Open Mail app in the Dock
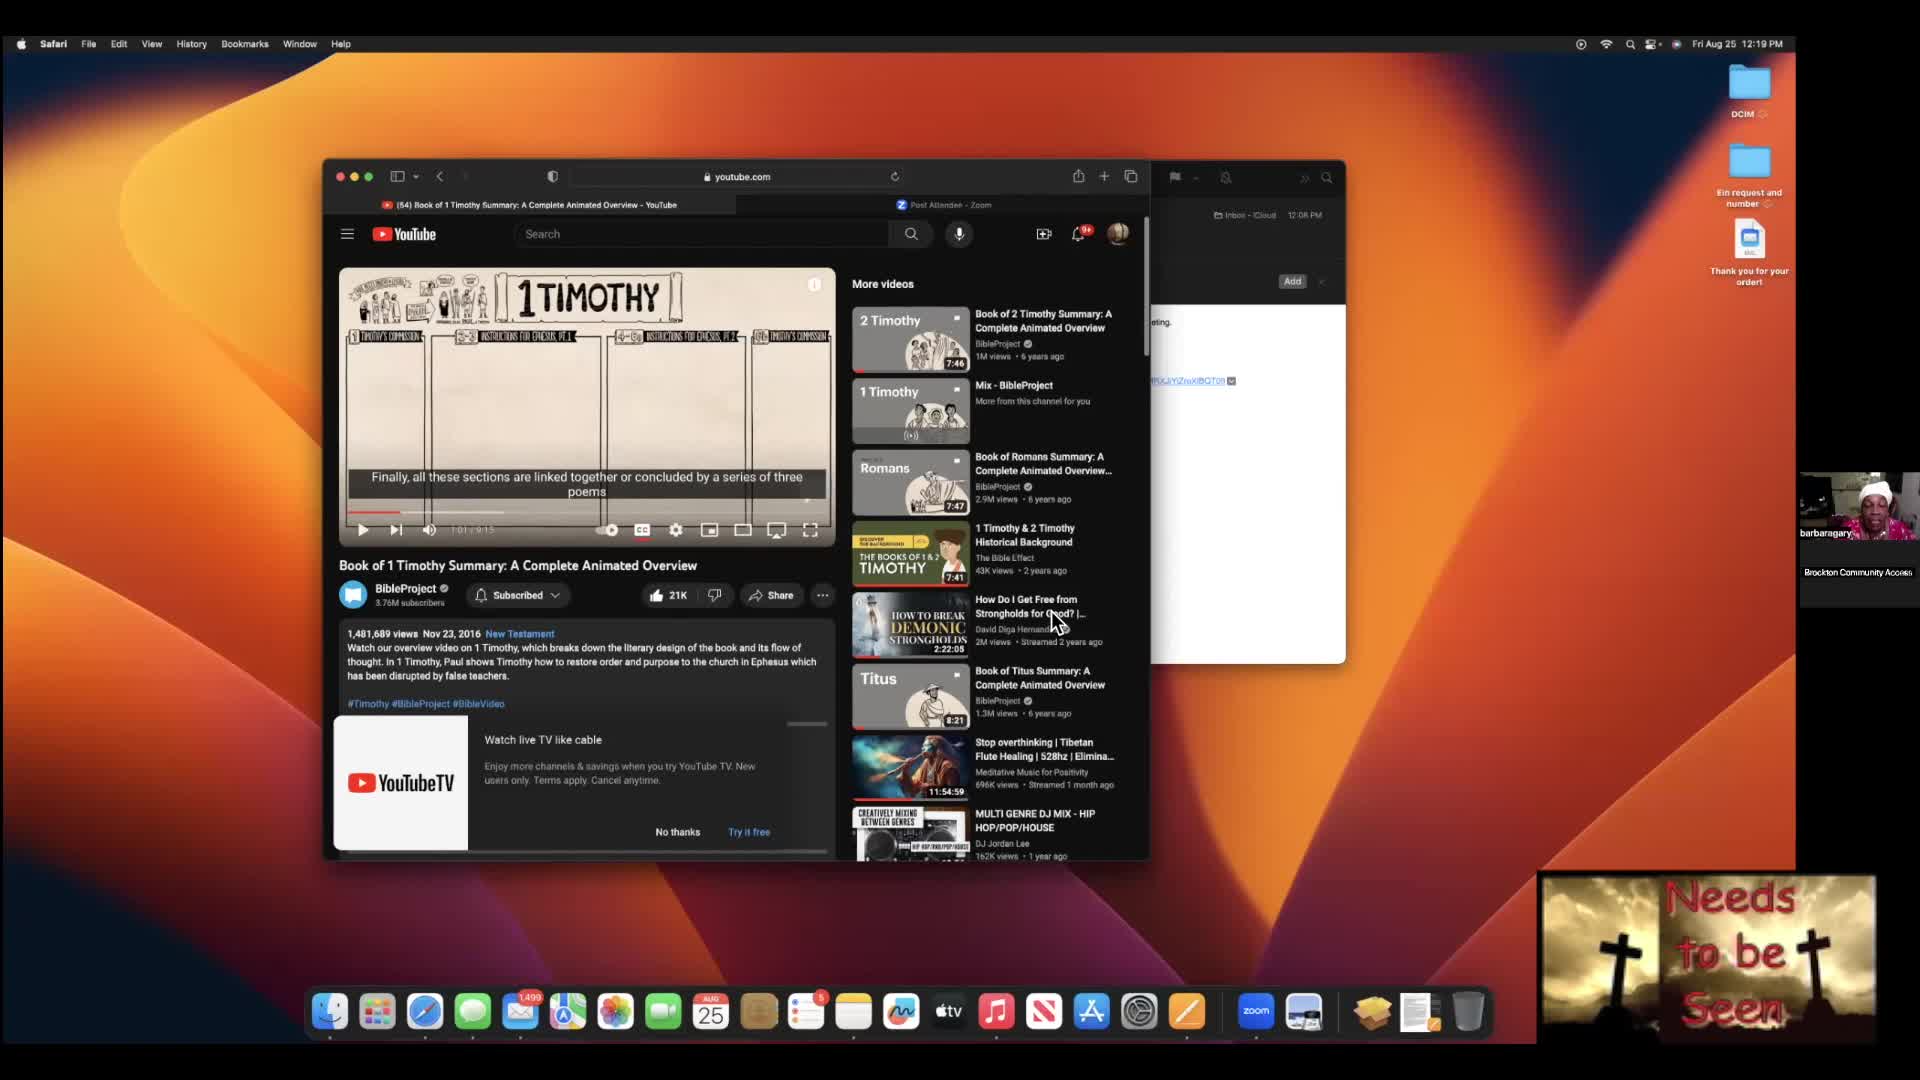 point(520,1012)
